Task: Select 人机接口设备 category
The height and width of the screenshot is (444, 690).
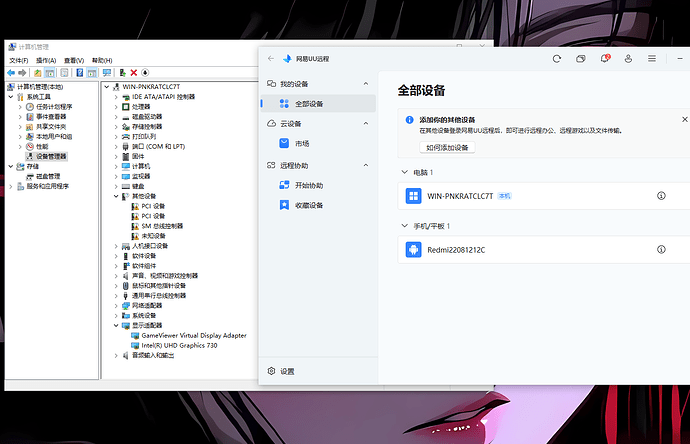Action: 145,246
